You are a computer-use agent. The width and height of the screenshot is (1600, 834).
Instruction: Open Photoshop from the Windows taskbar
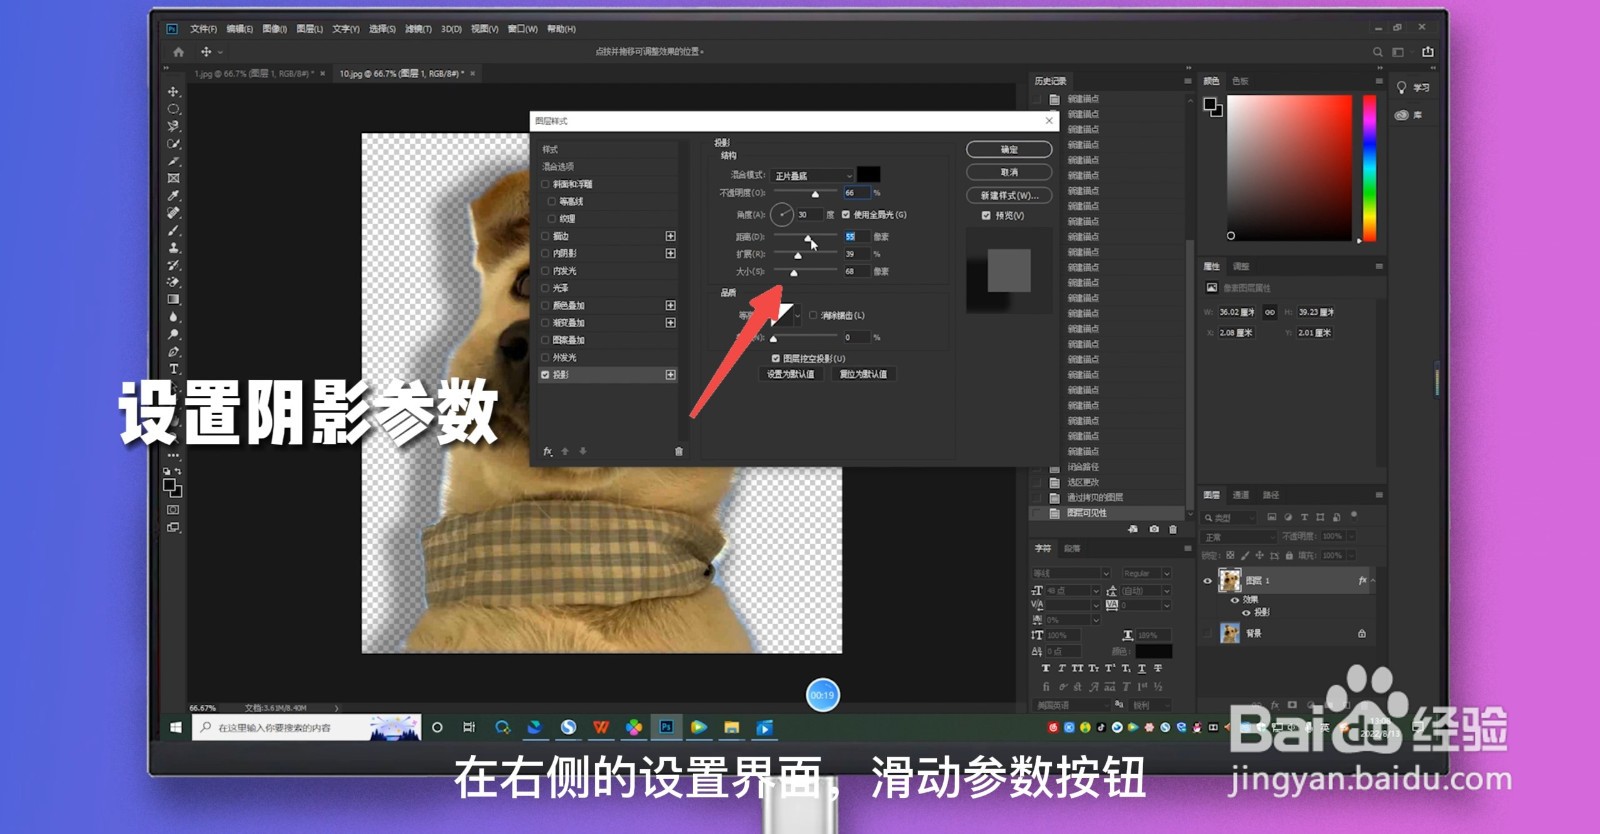(x=666, y=727)
